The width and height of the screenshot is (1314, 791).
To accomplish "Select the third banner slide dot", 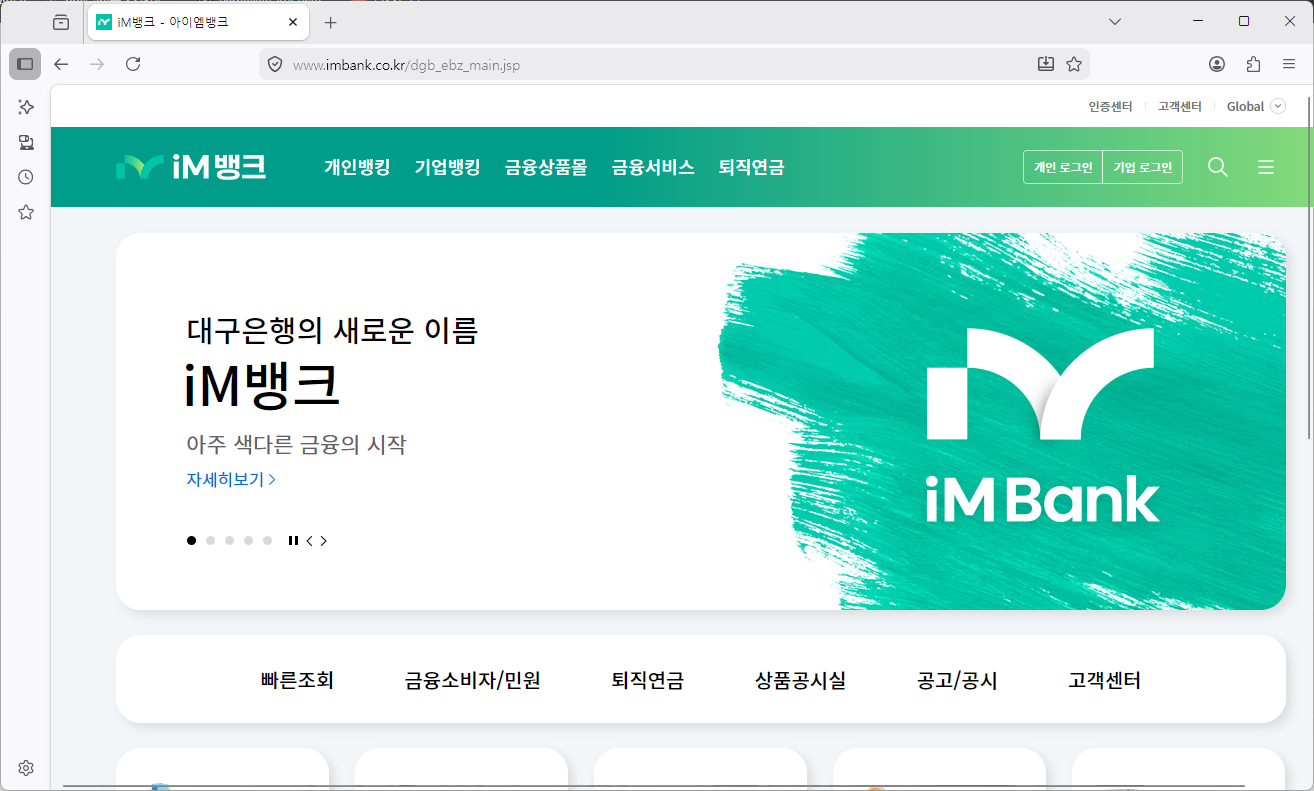I will pos(229,540).
